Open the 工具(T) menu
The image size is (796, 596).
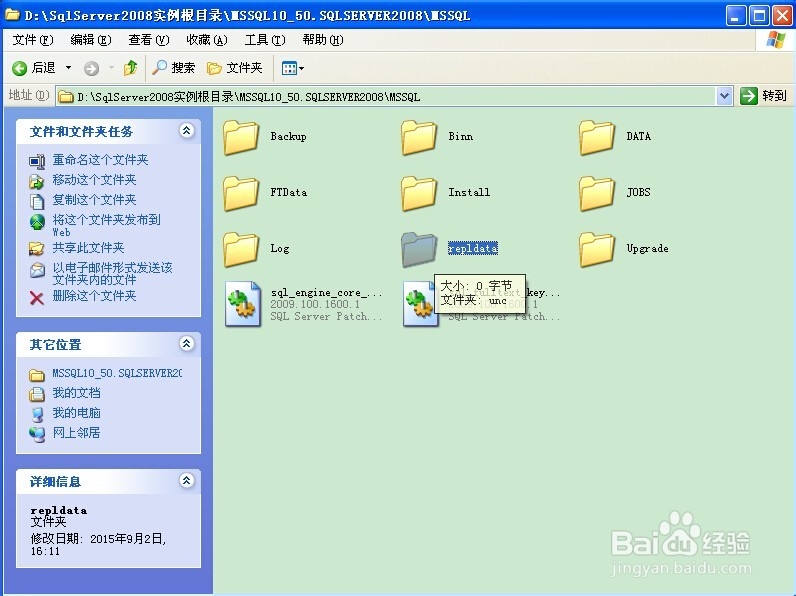[x=264, y=40]
